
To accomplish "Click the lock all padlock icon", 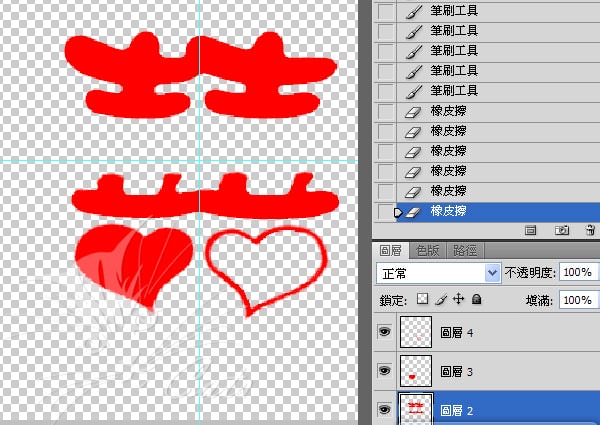I will (476, 299).
